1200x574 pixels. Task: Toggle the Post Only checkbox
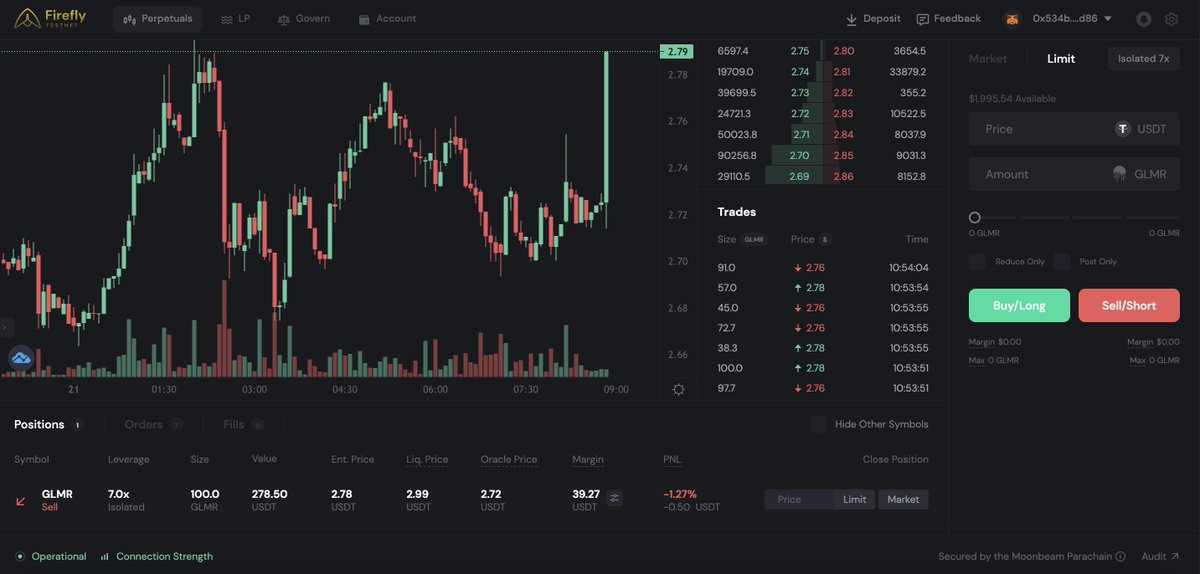point(1062,261)
